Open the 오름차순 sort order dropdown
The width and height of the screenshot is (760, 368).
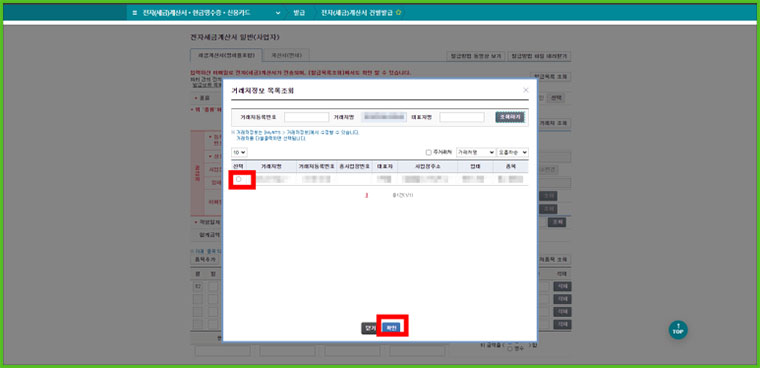(513, 152)
